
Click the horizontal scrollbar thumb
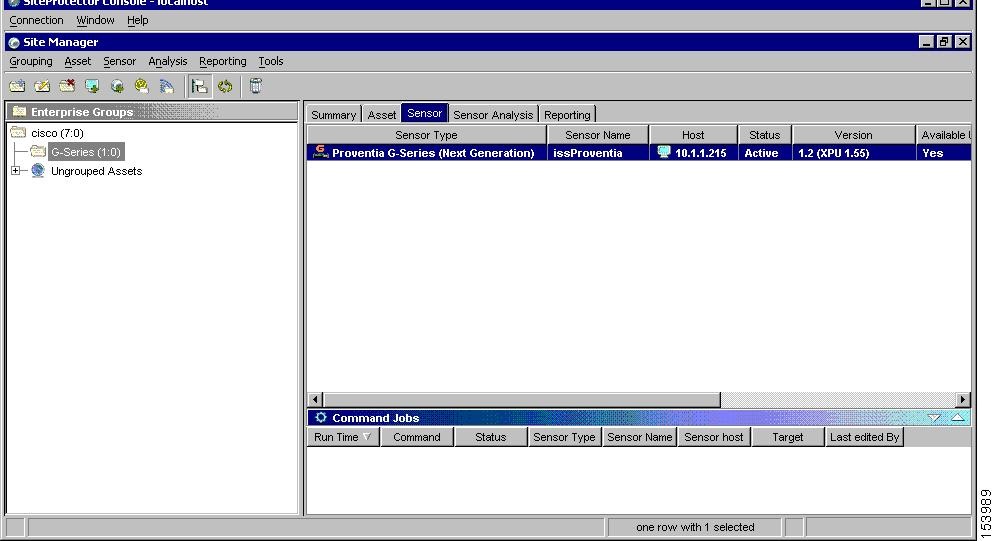tap(522, 400)
